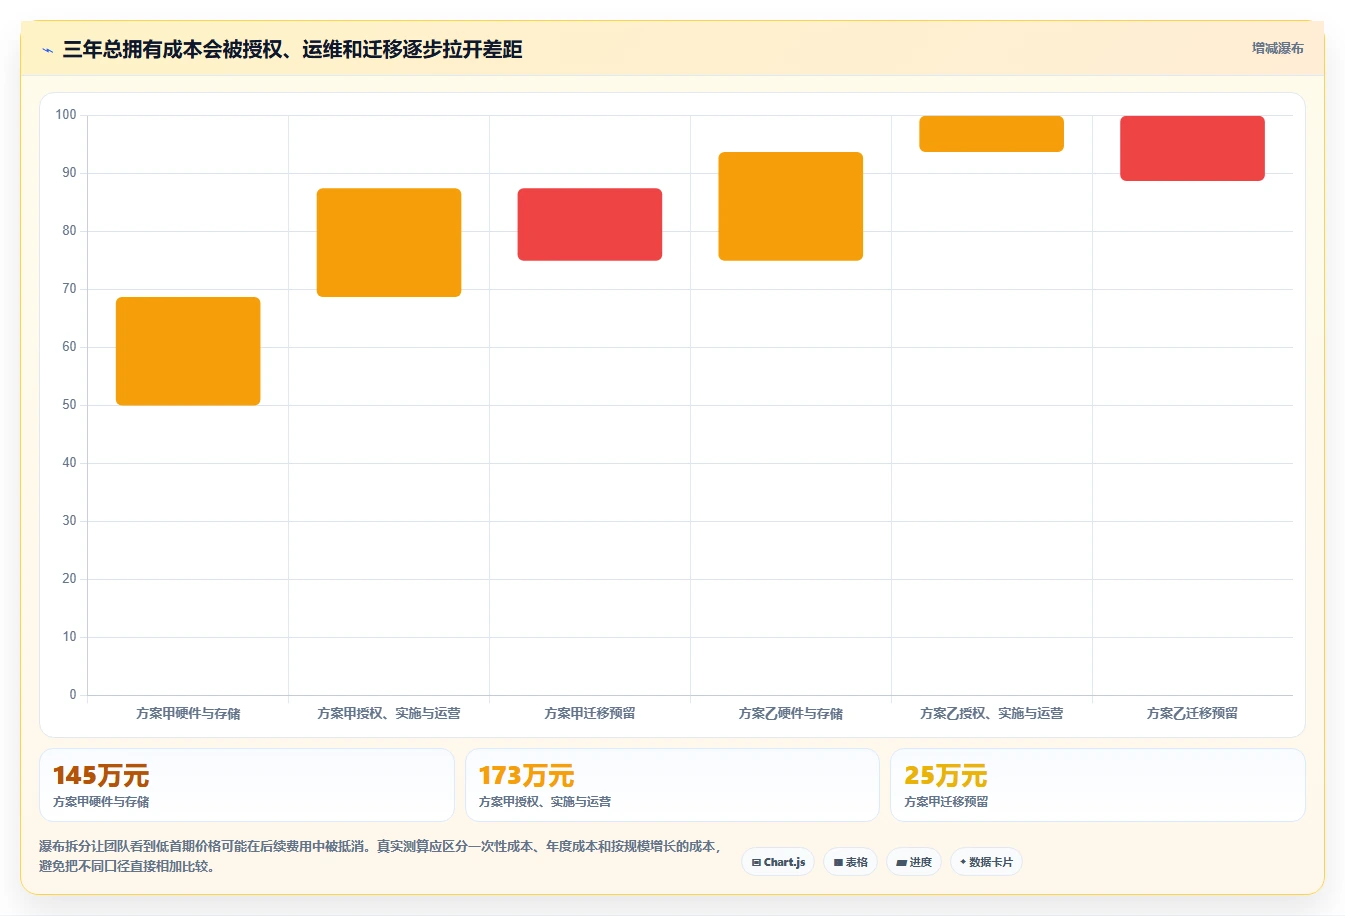Click the chart title 三年总拥有成本
This screenshot has height=916, width=1345.
point(292,50)
